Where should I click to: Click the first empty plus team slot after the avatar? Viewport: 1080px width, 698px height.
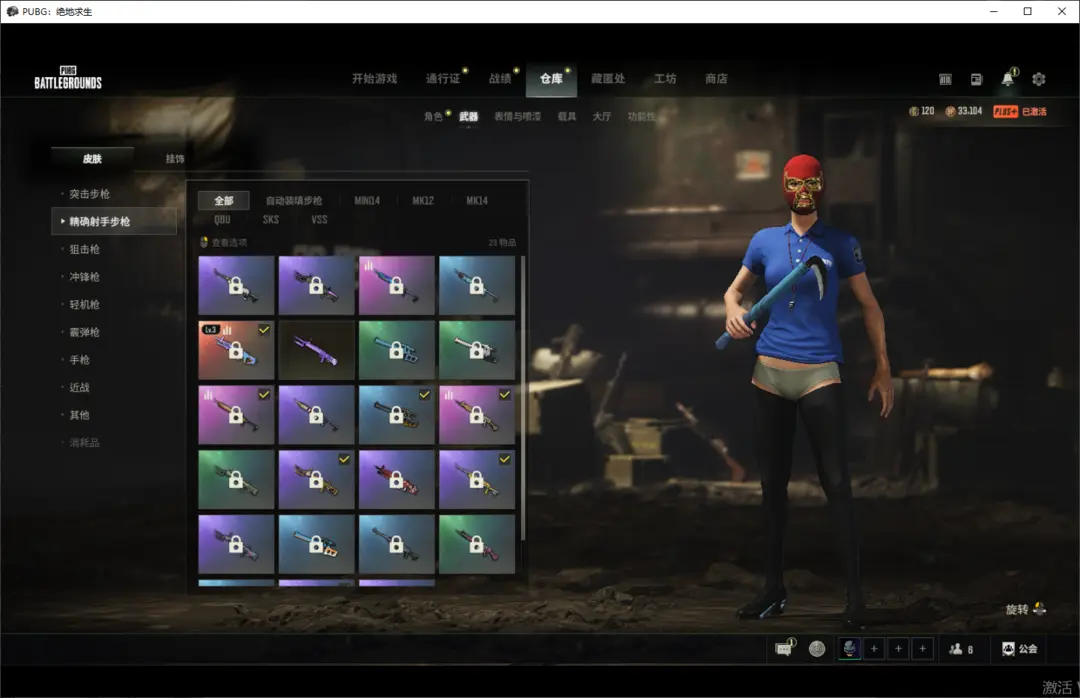pos(874,648)
